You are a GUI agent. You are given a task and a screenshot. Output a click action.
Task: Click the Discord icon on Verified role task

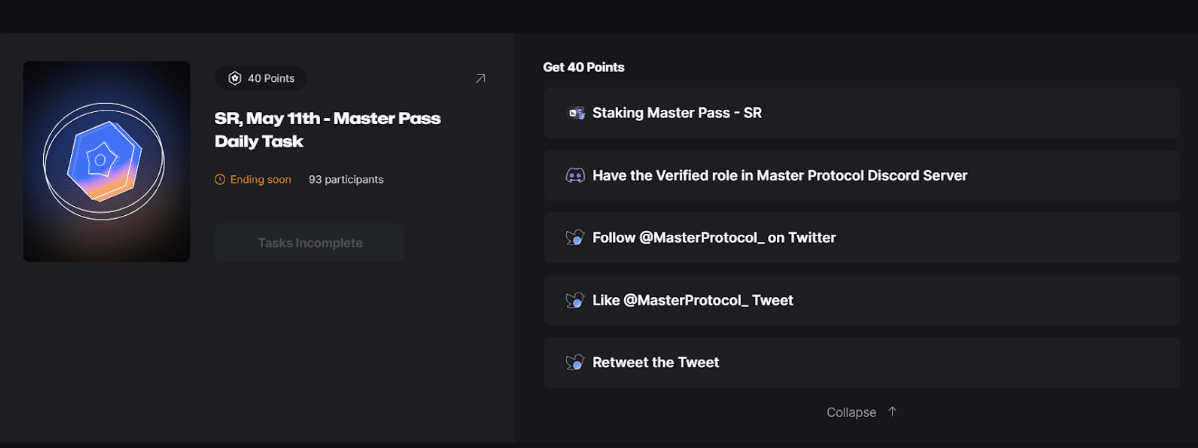(575, 175)
